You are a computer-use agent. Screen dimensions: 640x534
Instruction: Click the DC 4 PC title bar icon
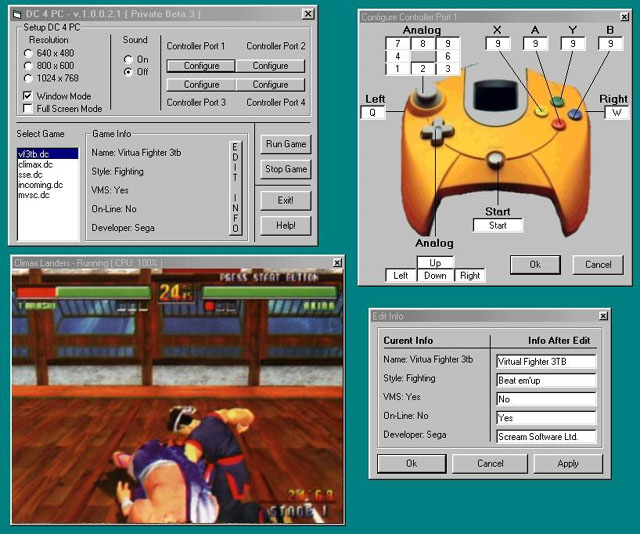coord(17,14)
